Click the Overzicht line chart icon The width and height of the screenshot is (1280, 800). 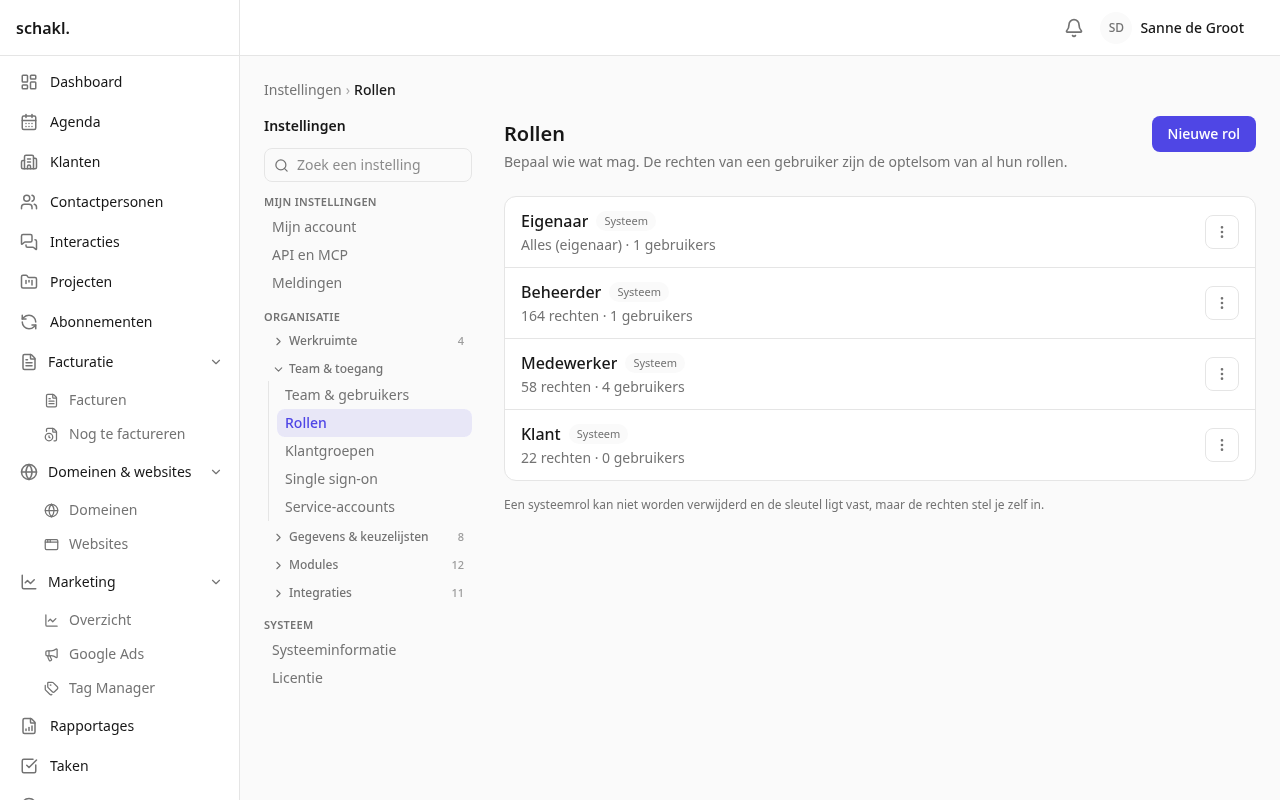pyautogui.click(x=51, y=620)
